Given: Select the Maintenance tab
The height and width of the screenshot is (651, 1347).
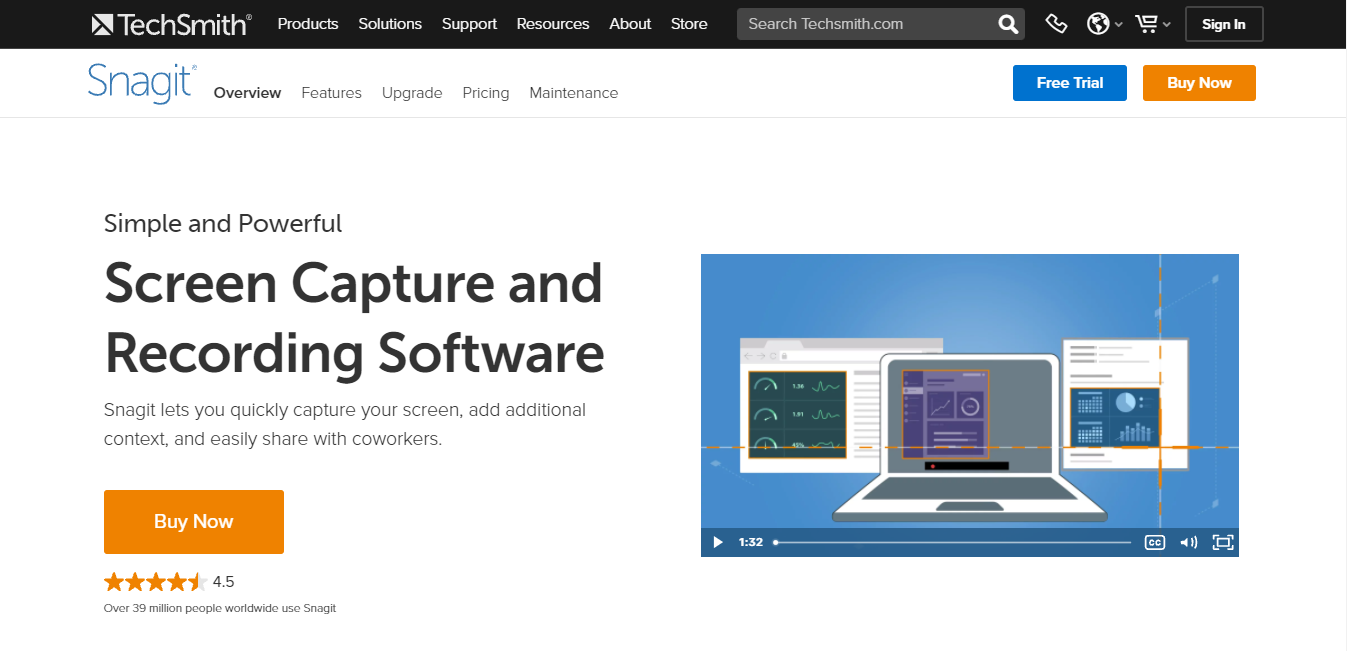Looking at the screenshot, I should 574,93.
